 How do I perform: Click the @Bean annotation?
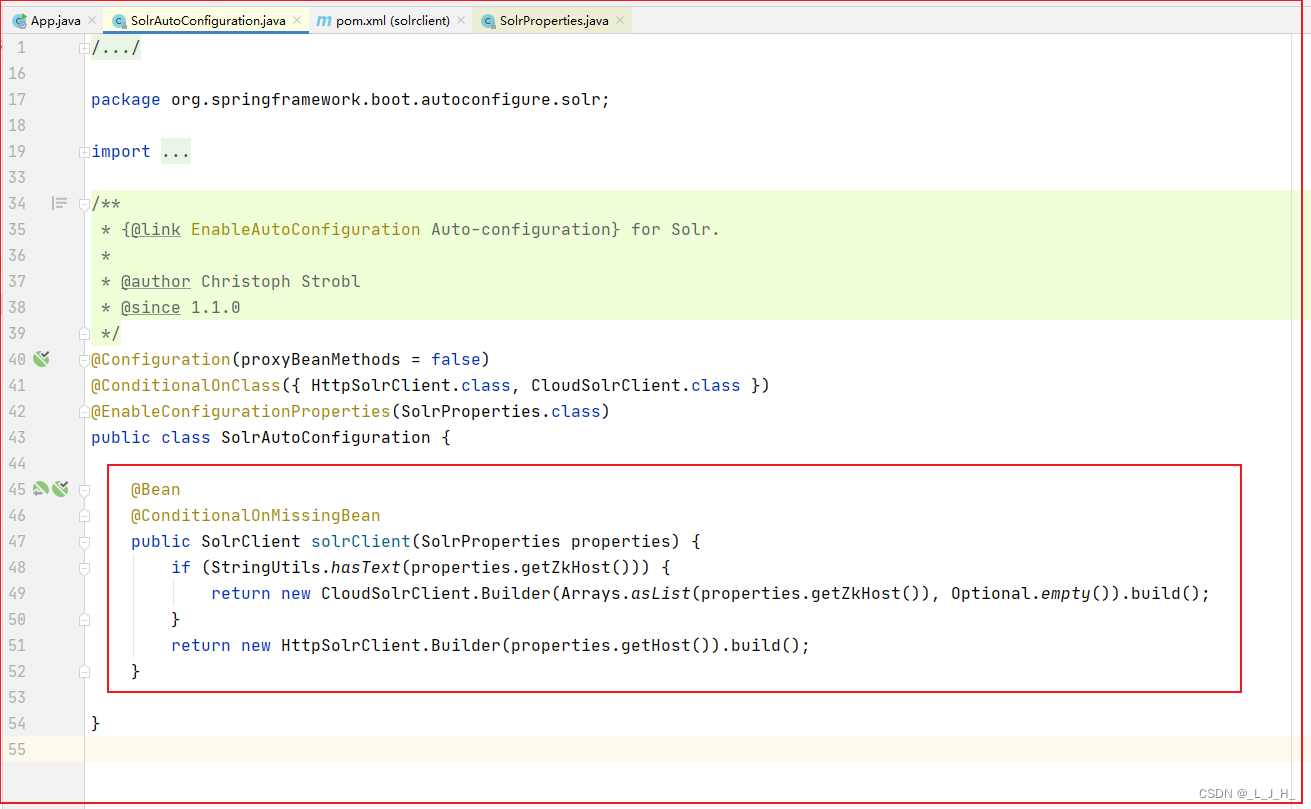[x=156, y=489]
